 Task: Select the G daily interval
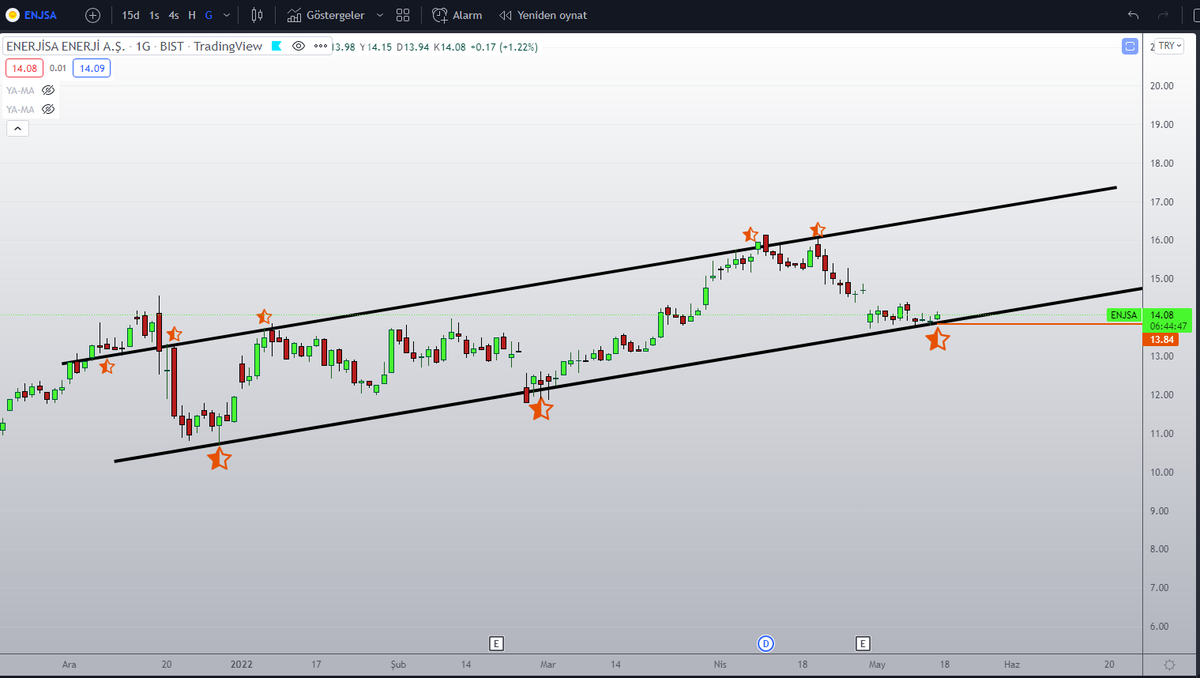pos(208,15)
